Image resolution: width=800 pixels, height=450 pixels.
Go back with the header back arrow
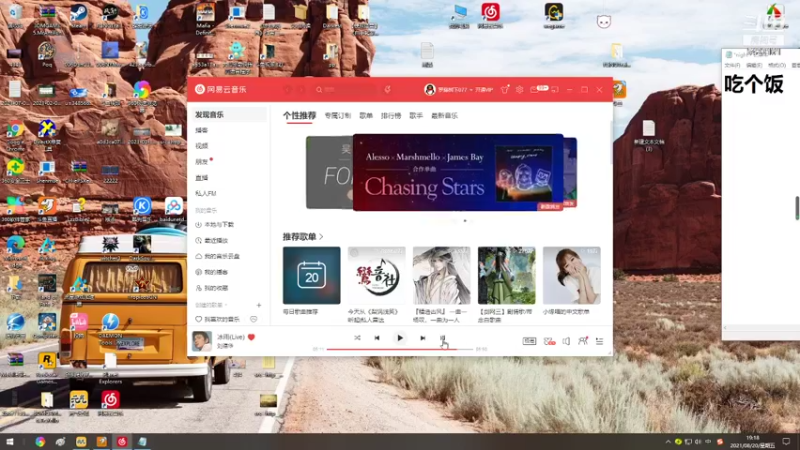point(288,90)
